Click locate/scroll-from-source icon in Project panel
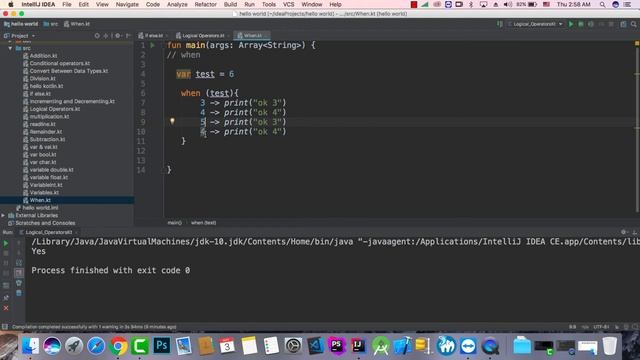Screen dimensions: 640x360 [97, 36]
